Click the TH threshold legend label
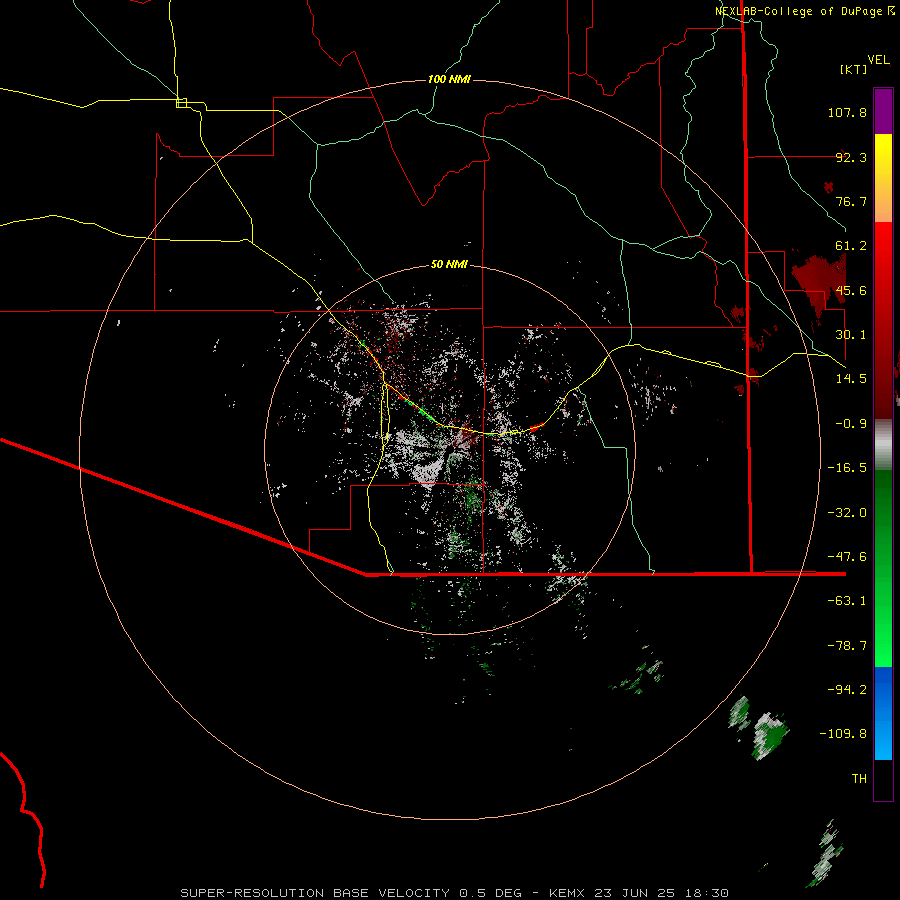Image resolution: width=900 pixels, height=900 pixels. tap(859, 778)
